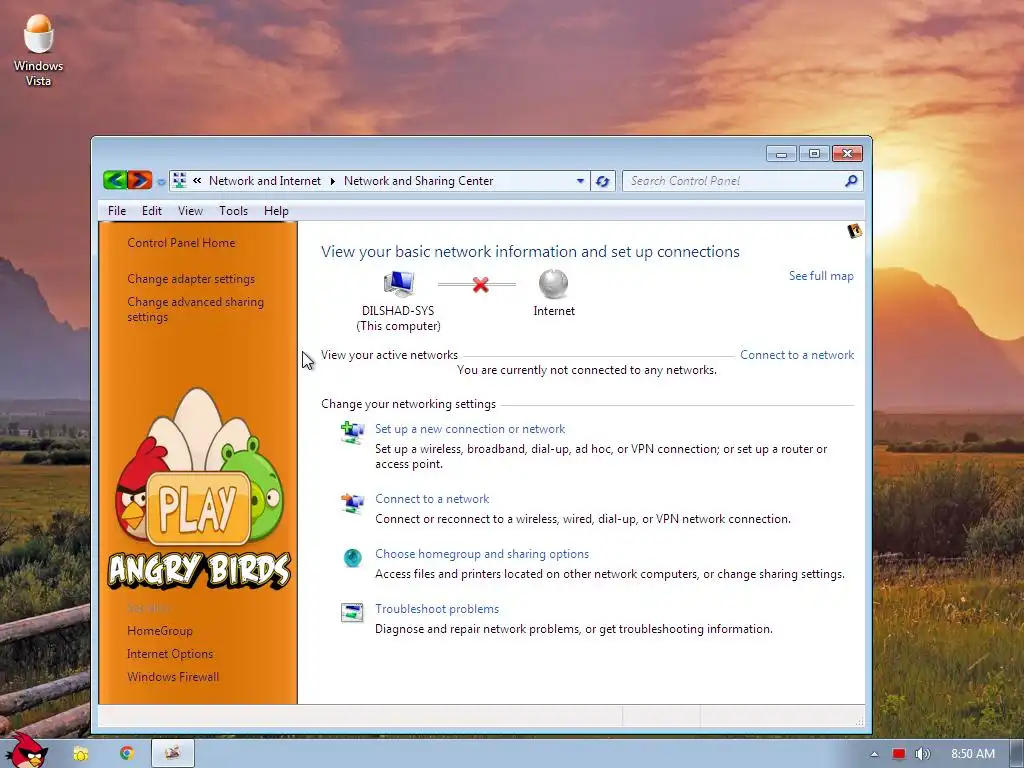This screenshot has height=768, width=1024.
Task: Maximize the Control Panel window
Action: tap(814, 154)
